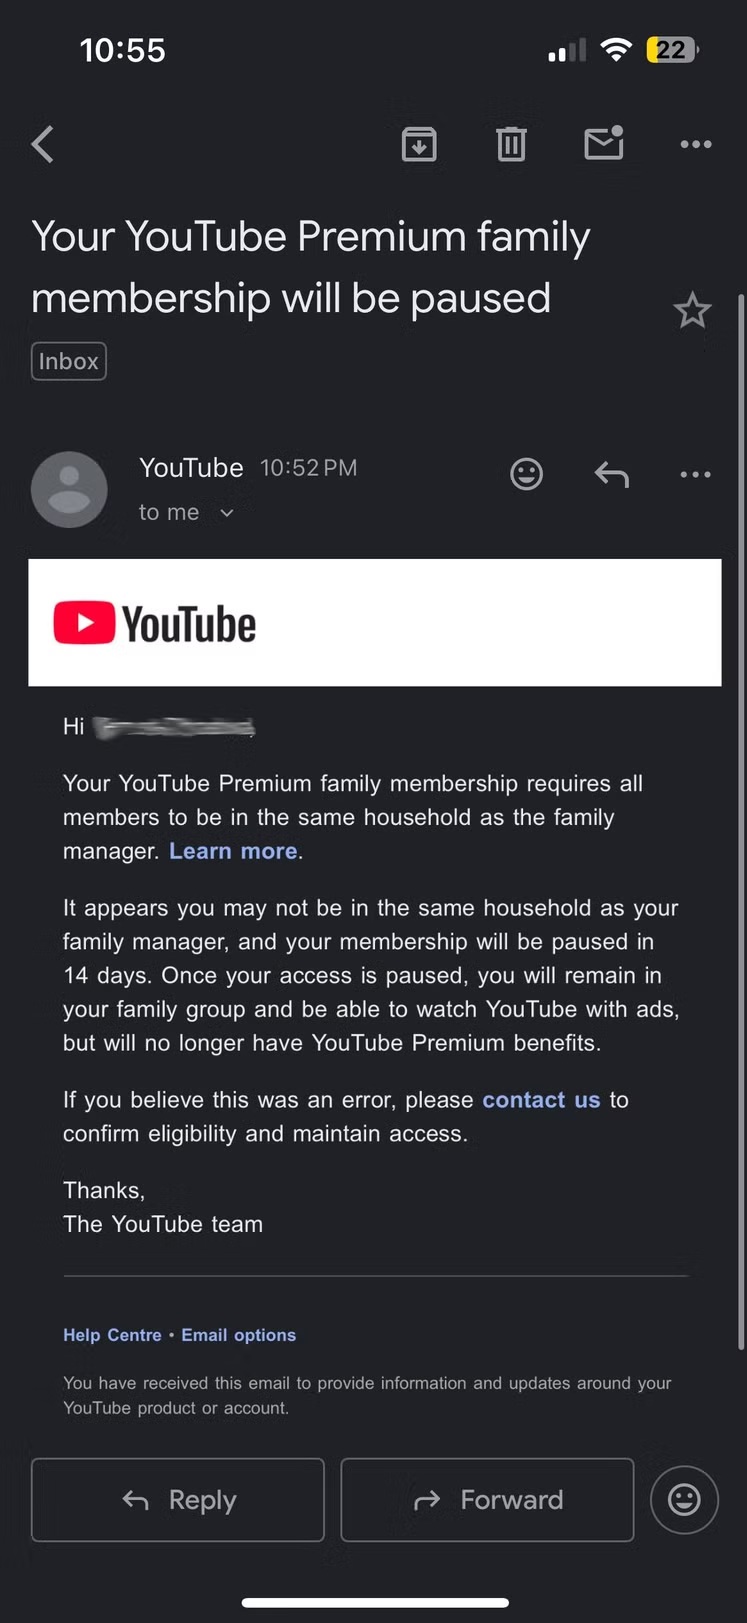Open the 'Learn more' link
Image resolution: width=747 pixels, height=1623 pixels.
click(x=232, y=850)
